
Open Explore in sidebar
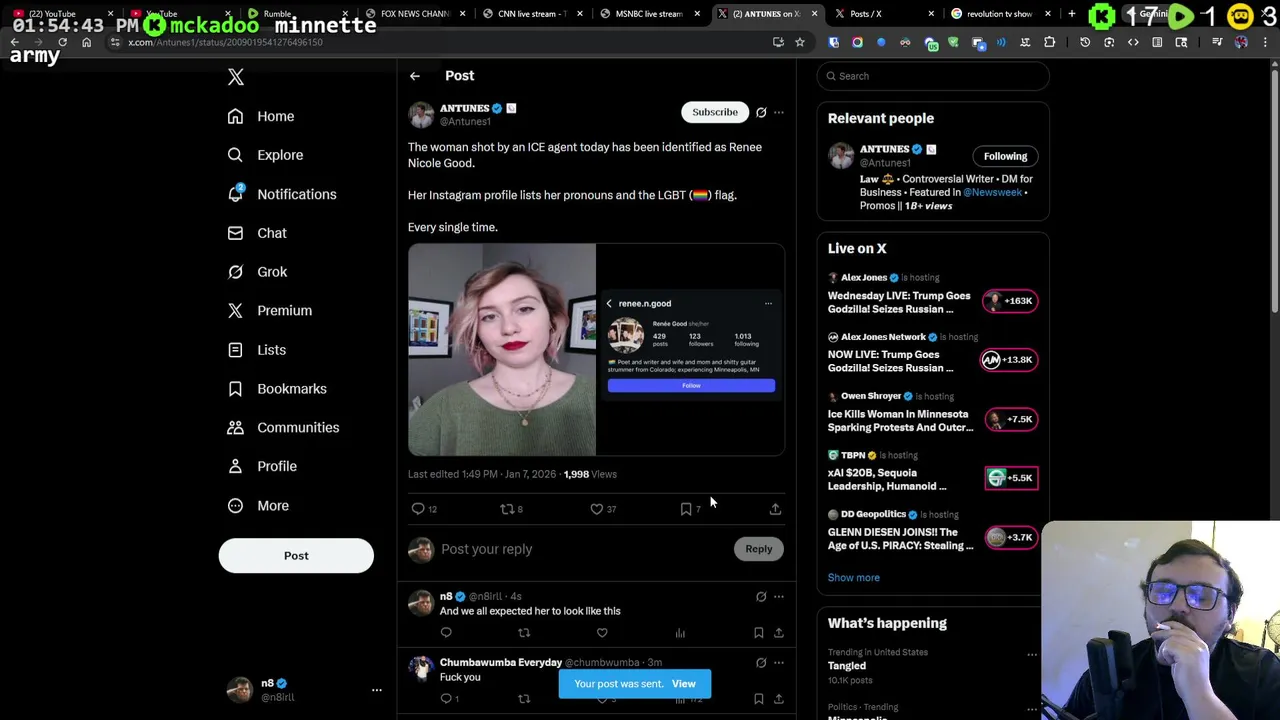[x=265, y=155]
